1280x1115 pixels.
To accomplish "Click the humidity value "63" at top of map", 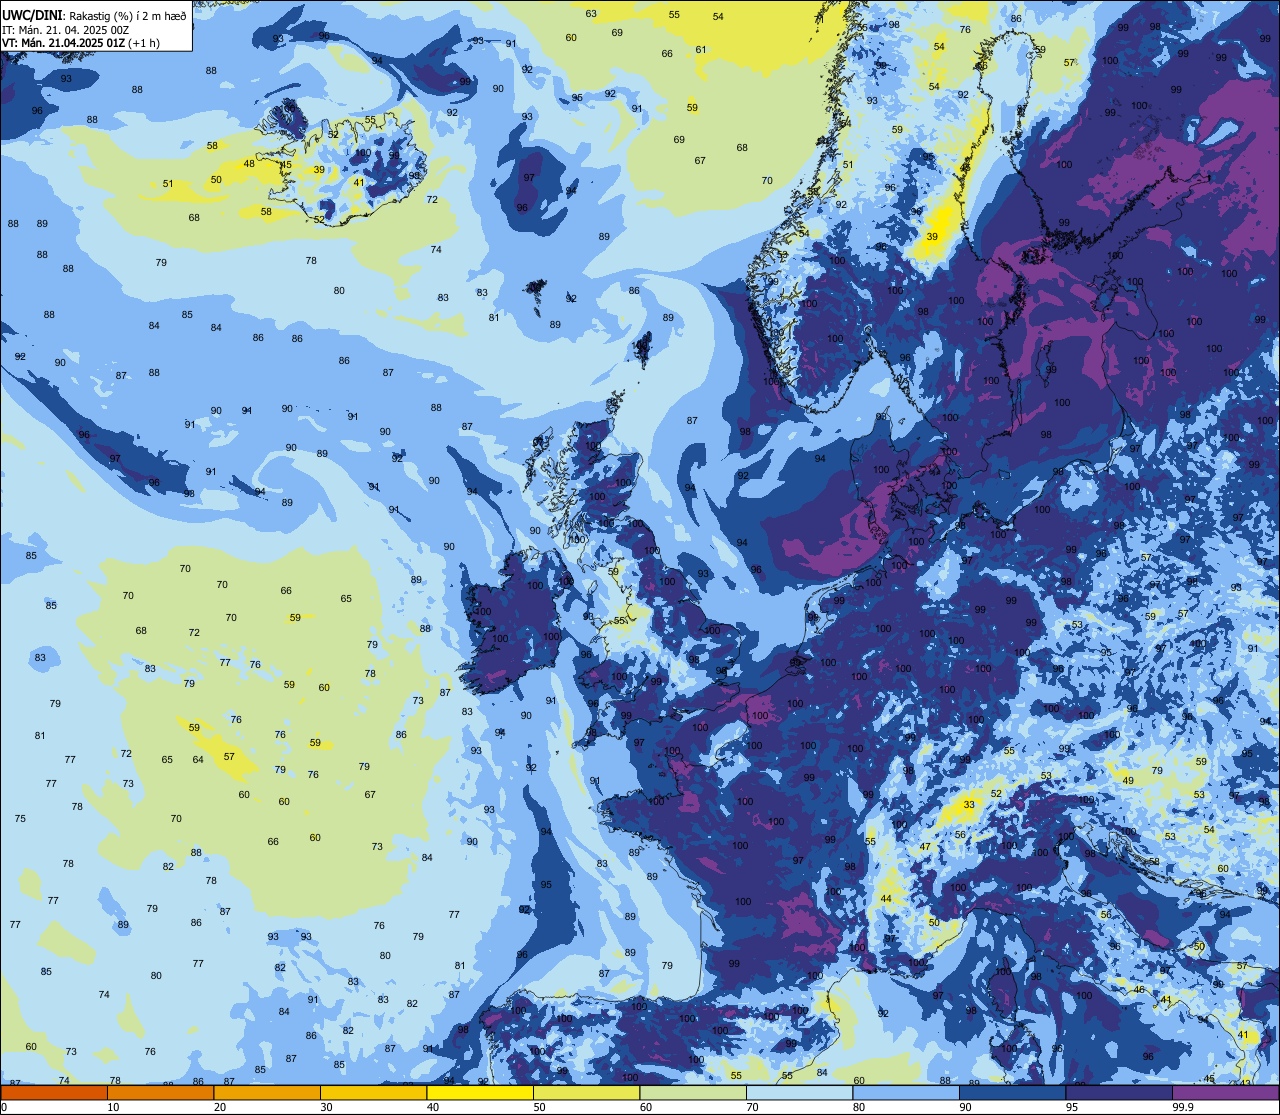I will coord(591,13).
